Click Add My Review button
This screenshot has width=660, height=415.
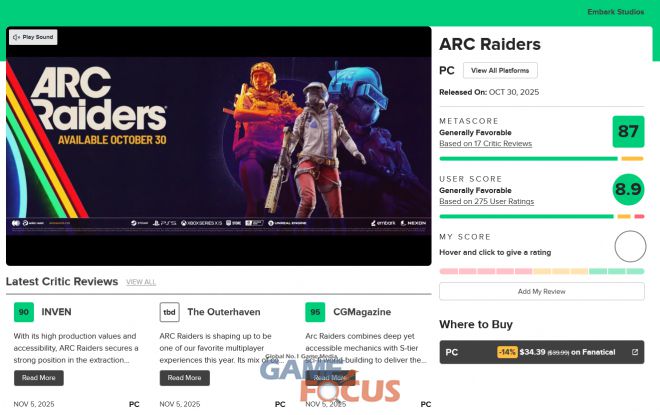point(542,291)
